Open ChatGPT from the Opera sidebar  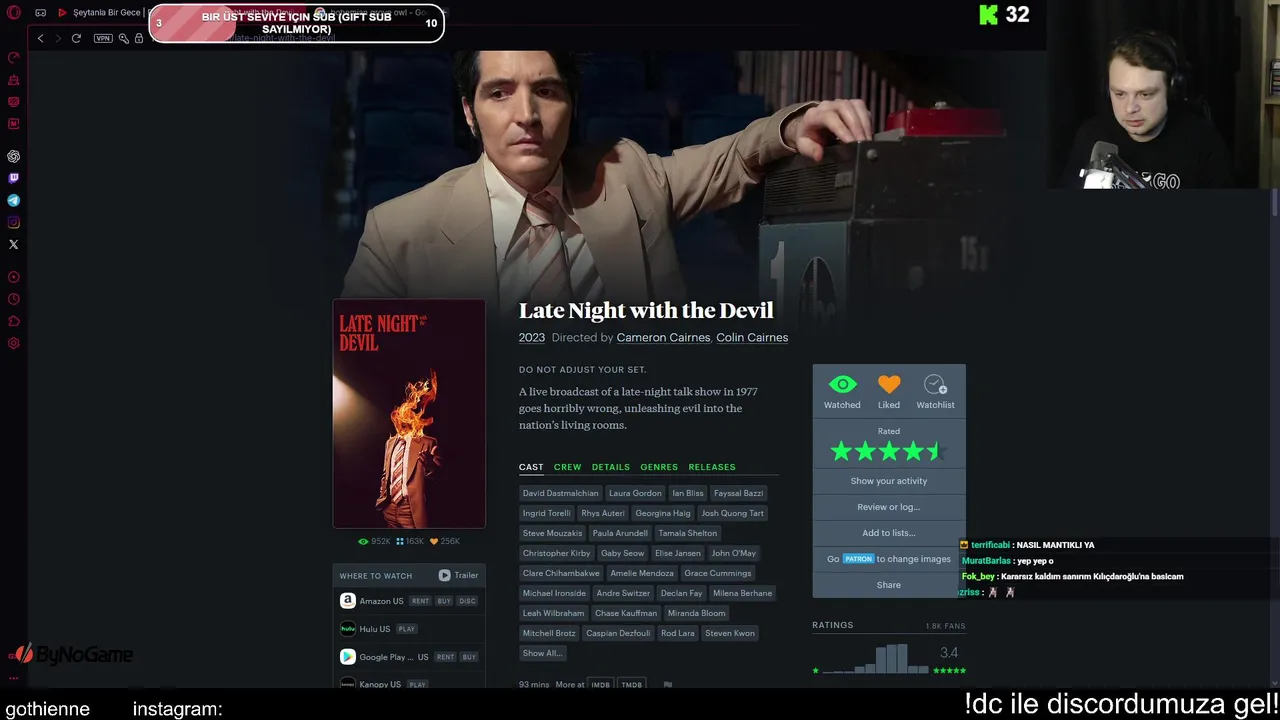(x=14, y=157)
